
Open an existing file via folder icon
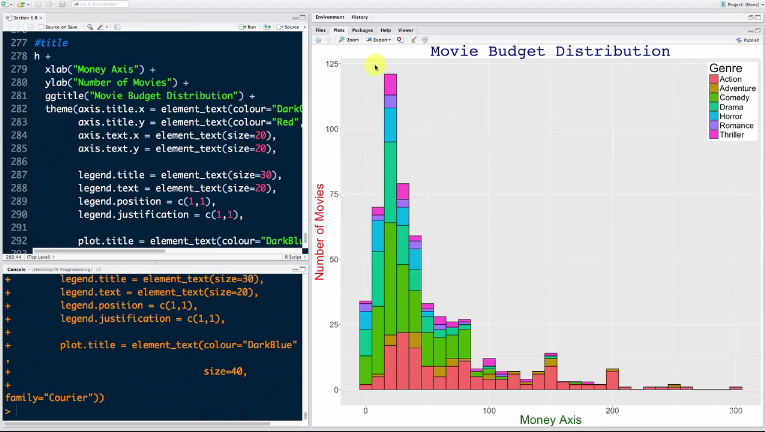[x=20, y=4]
